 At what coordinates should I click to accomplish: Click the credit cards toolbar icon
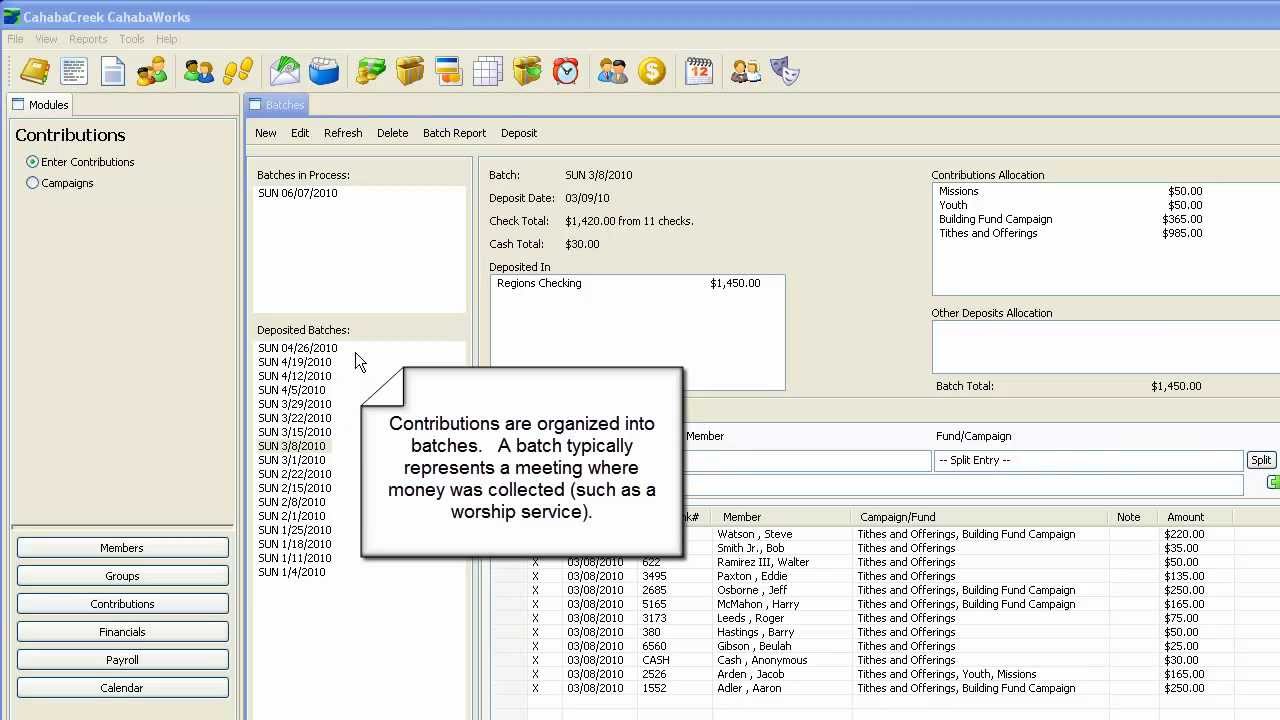[x=448, y=71]
